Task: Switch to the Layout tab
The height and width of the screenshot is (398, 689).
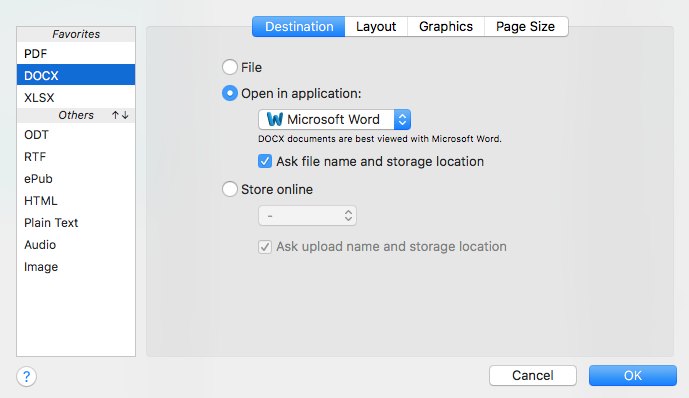Action: [x=376, y=26]
